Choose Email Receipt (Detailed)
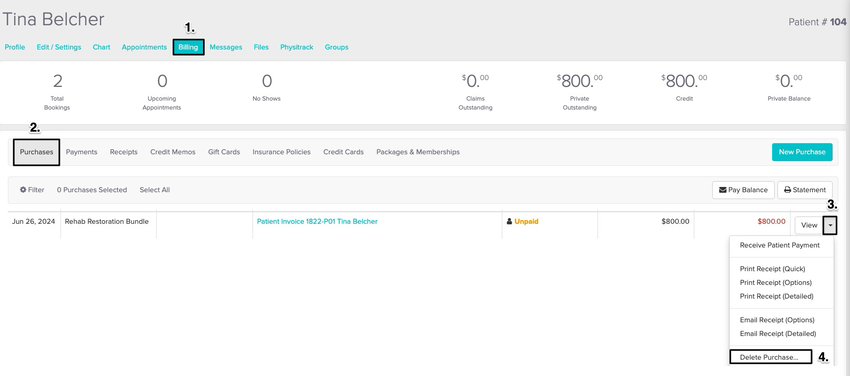 777,334
